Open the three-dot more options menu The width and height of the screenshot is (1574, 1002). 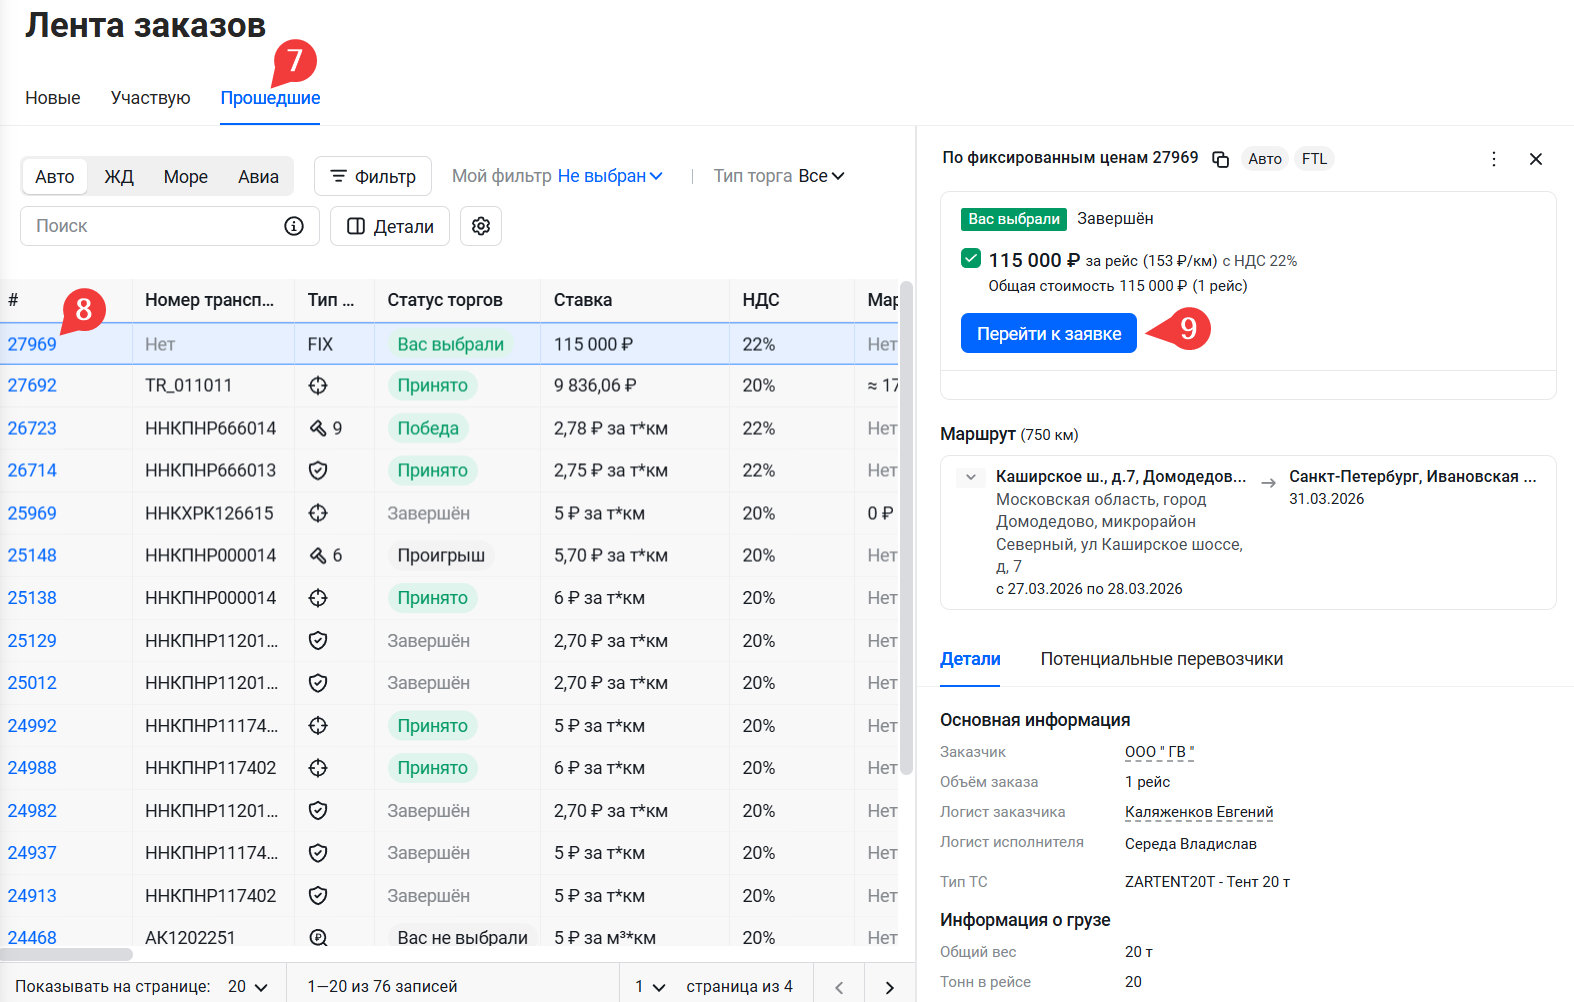pos(1493,159)
